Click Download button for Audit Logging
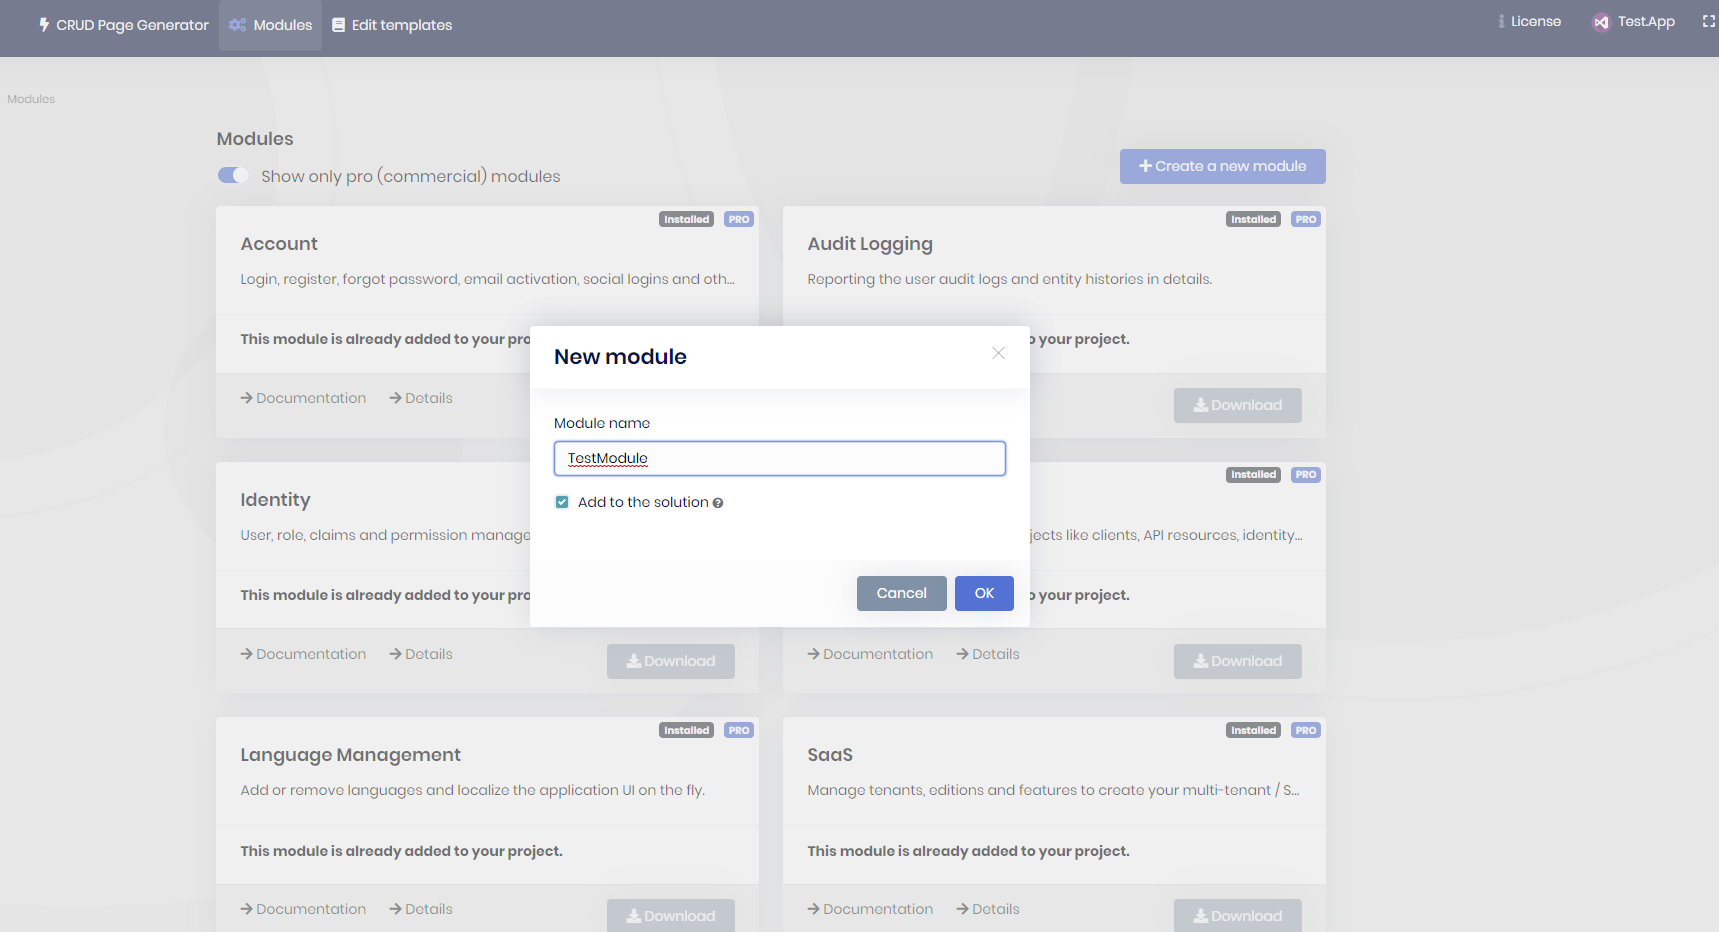The image size is (1719, 932). 1237,406
